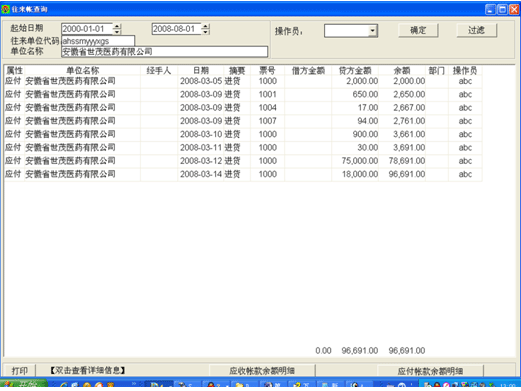This screenshot has height=391, width=521.
Task: Open the 操作员 dropdown list
Action: point(373,31)
